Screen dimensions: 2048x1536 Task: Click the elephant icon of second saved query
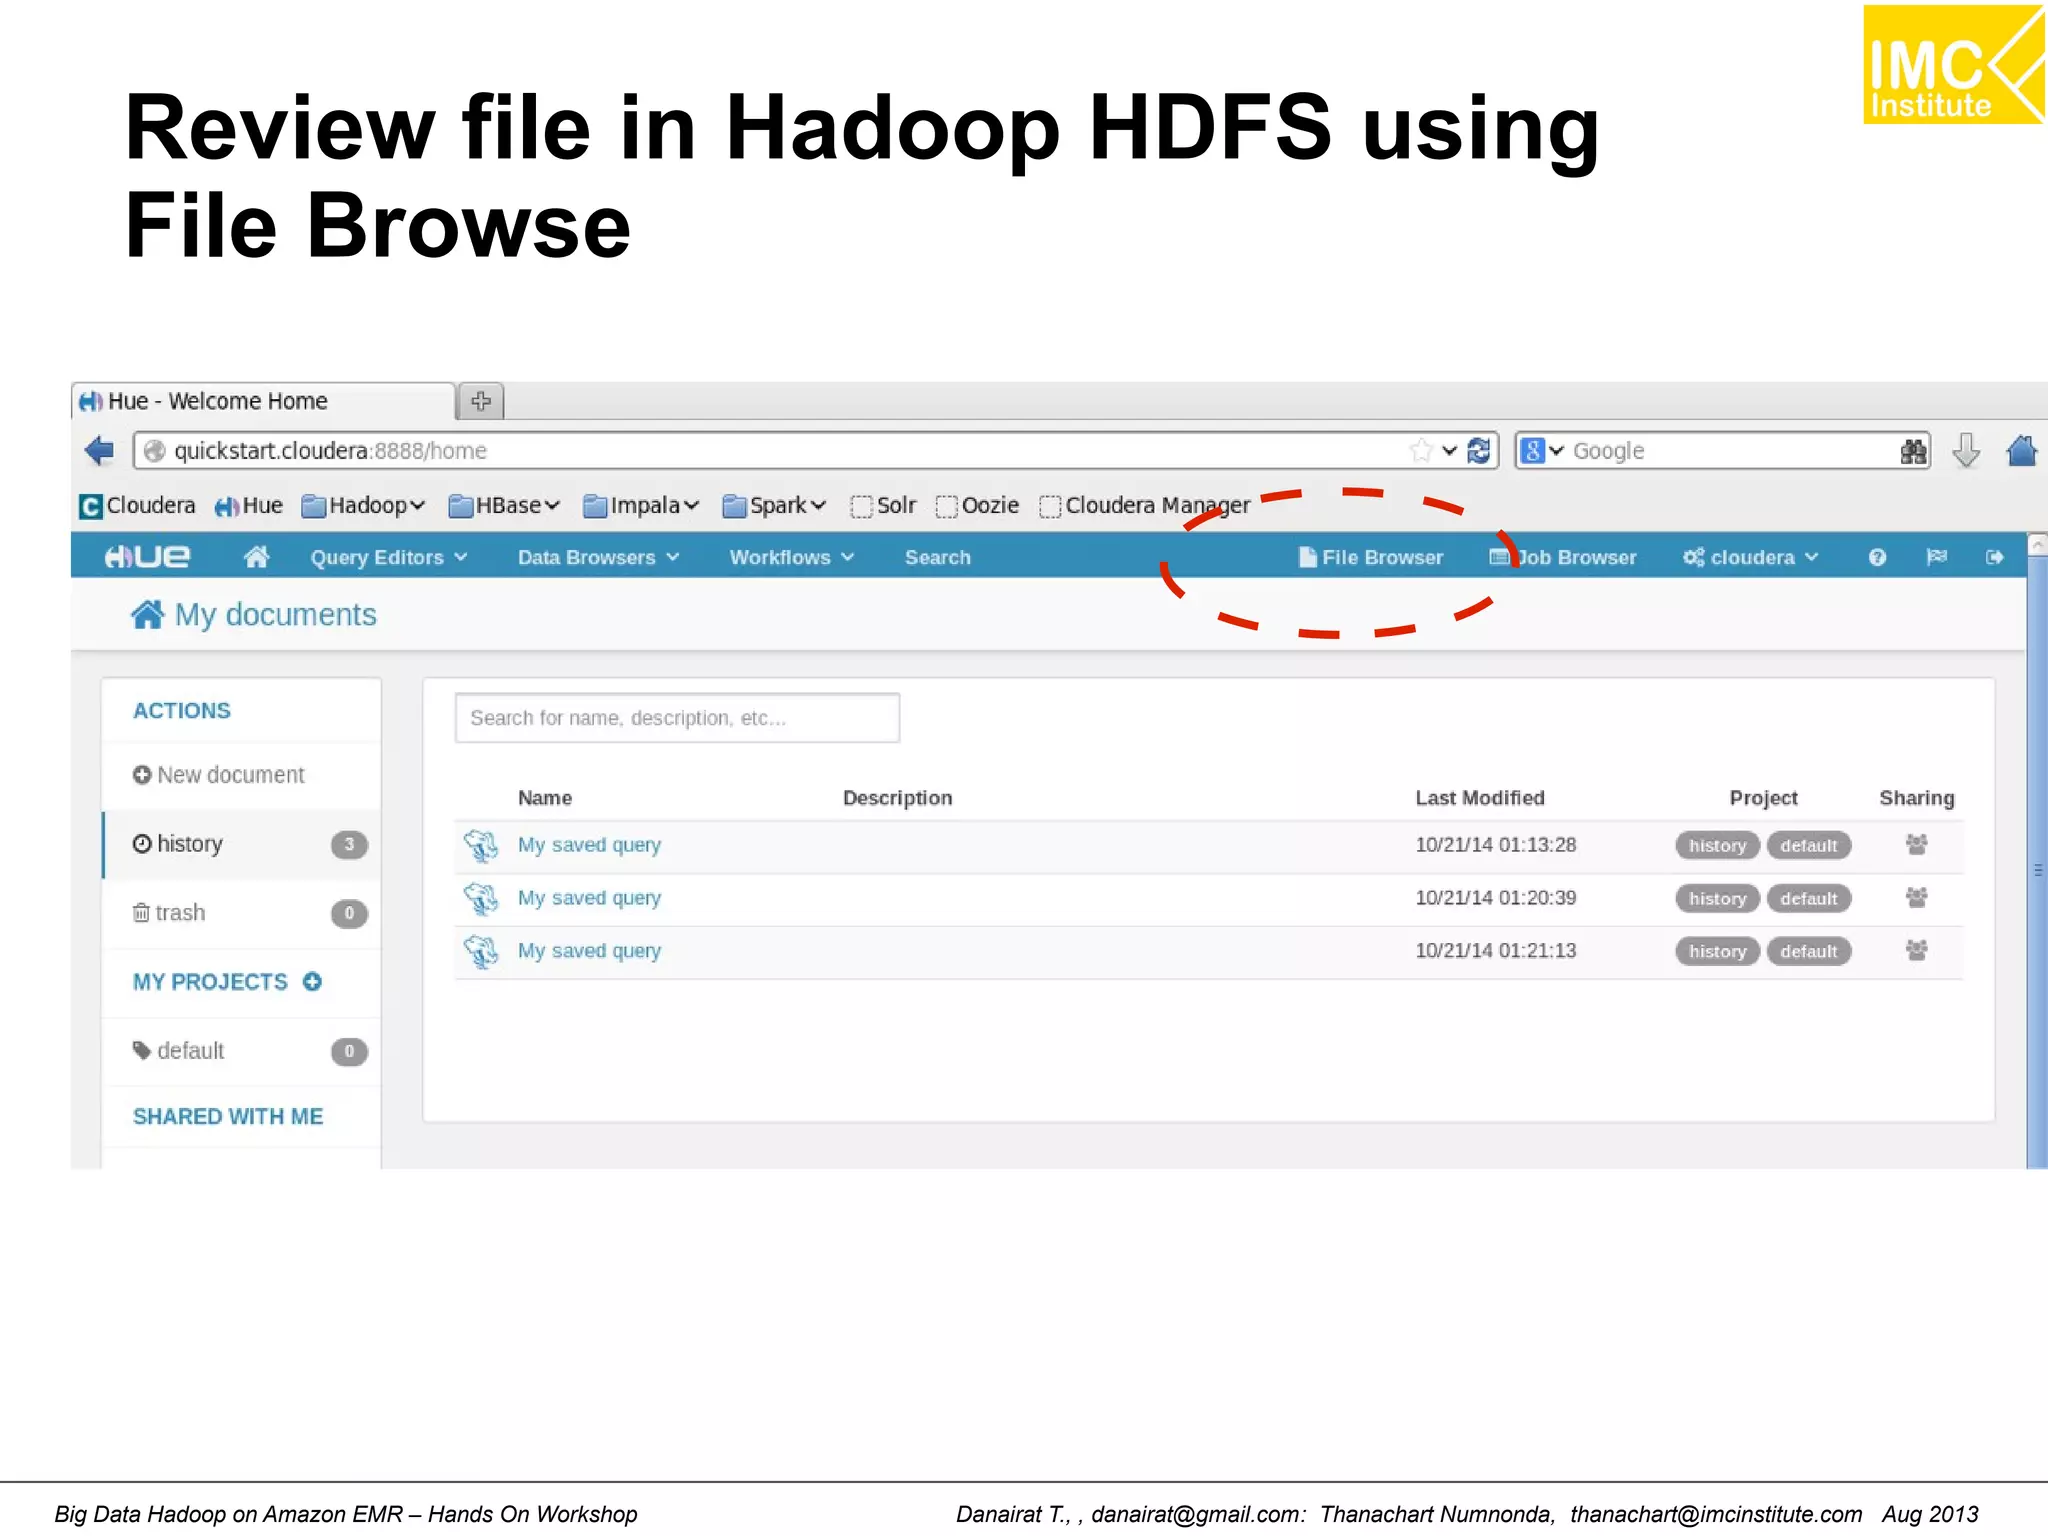(x=481, y=899)
